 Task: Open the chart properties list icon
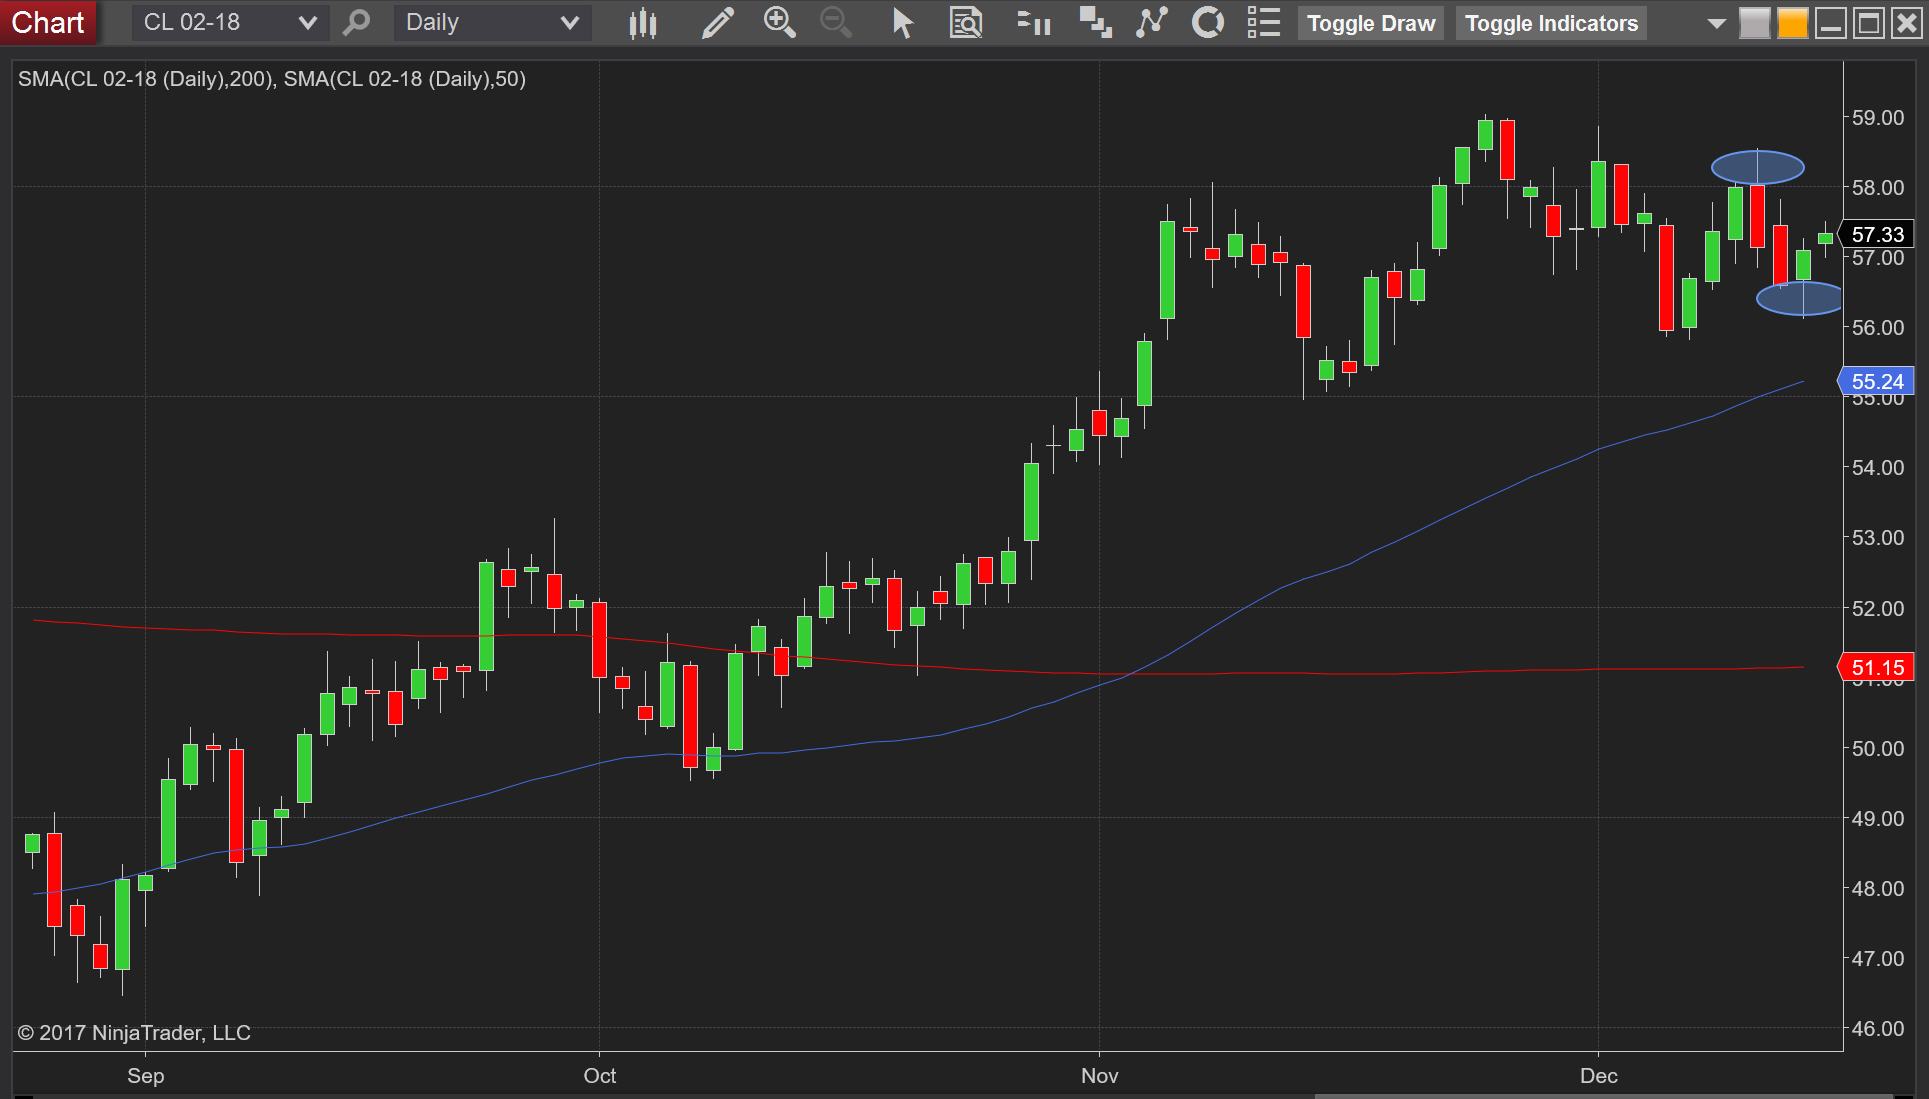point(1264,22)
